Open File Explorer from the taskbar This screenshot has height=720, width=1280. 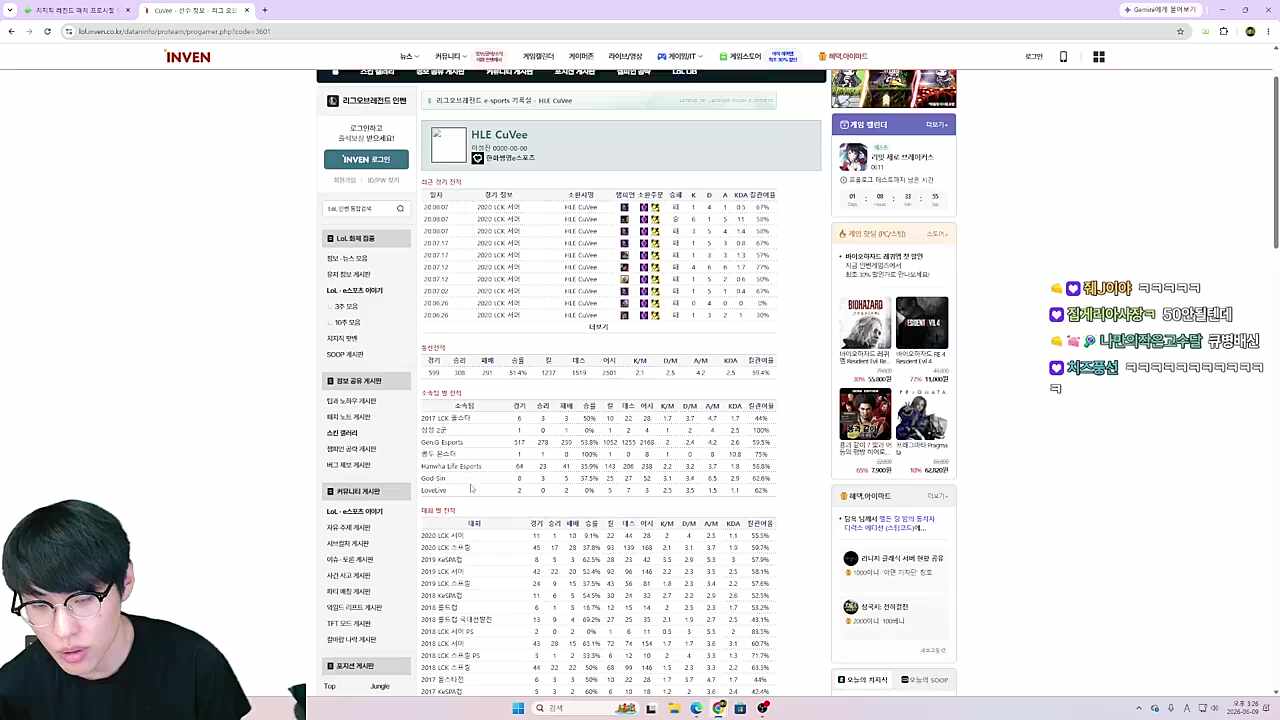(674, 708)
